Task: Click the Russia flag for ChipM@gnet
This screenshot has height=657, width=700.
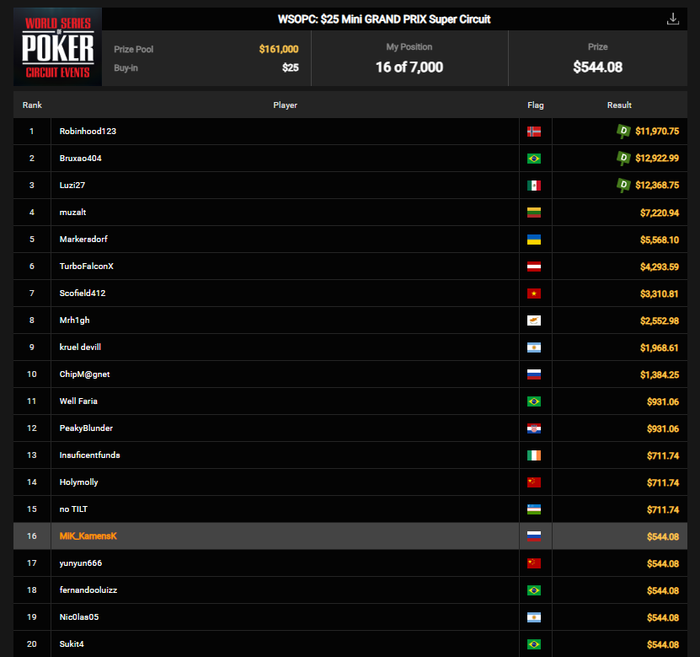Action: pos(534,374)
